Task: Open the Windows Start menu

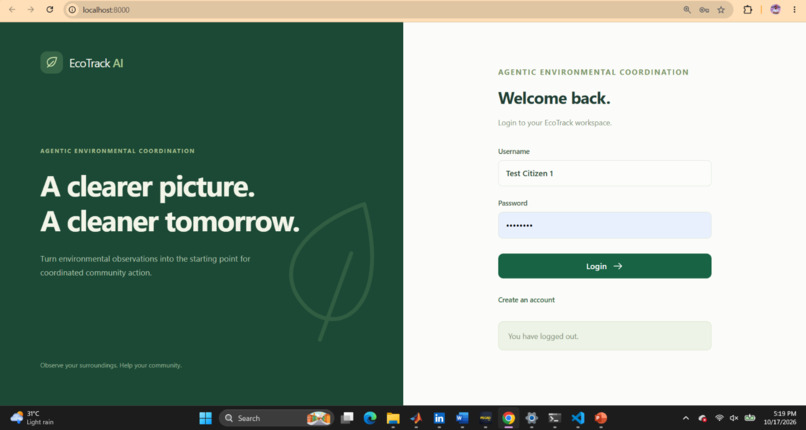Action: [205, 418]
